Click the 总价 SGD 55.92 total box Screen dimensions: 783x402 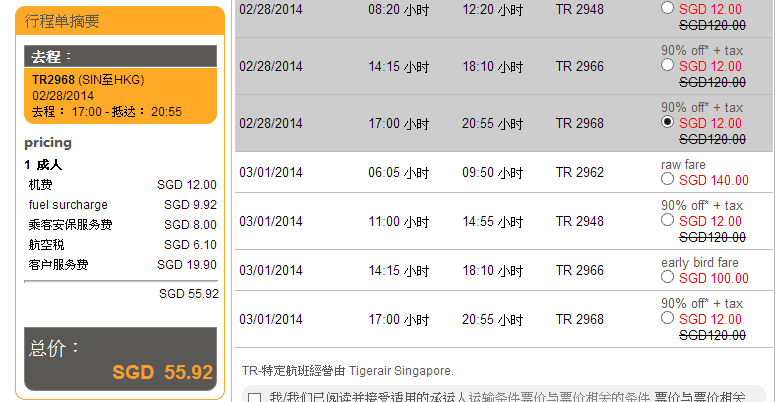[x=120, y=360]
